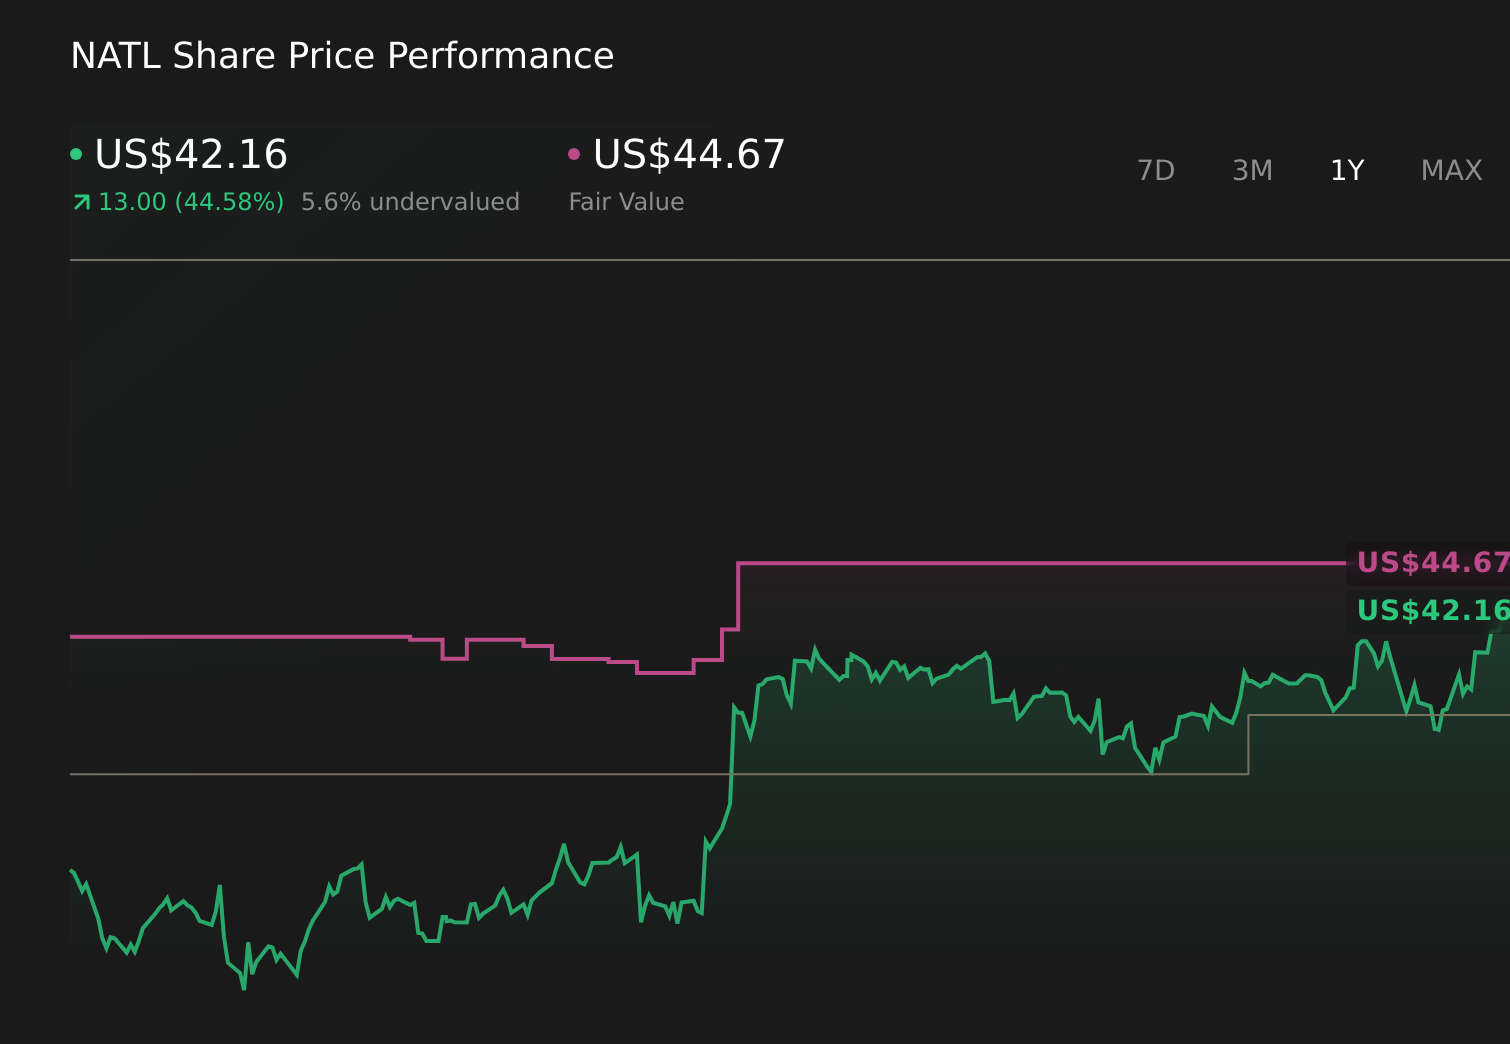Toggle the undervalued indicator label
This screenshot has height=1044, width=1510.
tap(410, 201)
